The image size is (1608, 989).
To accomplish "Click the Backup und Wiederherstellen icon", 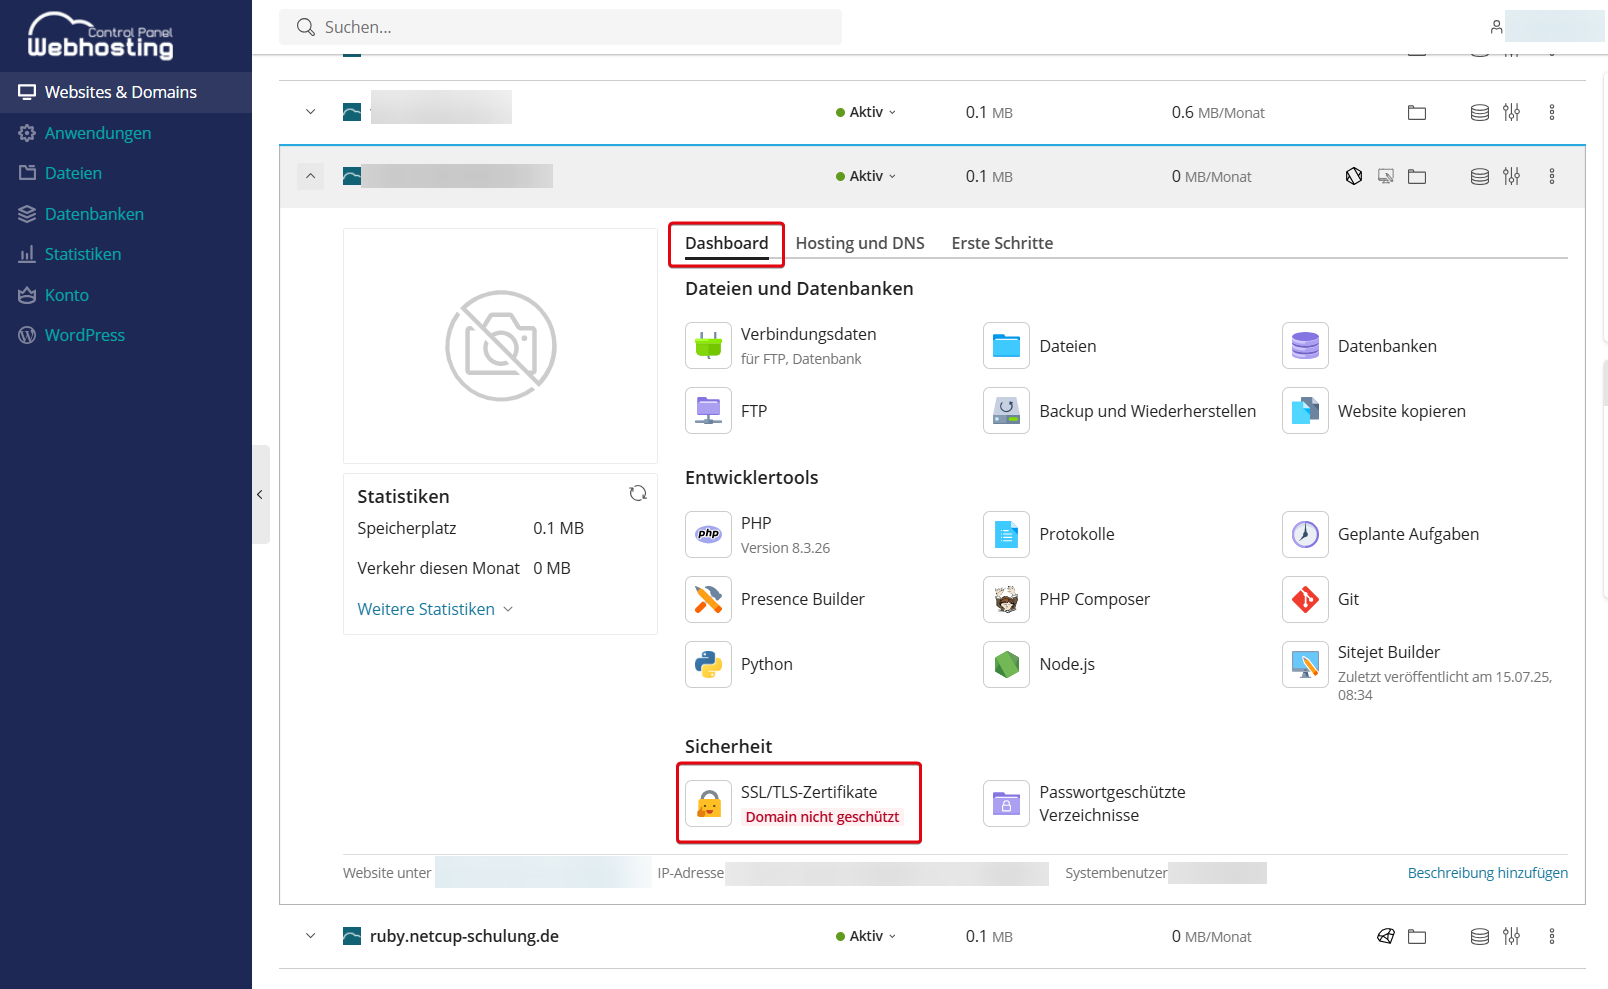I will [x=1006, y=411].
